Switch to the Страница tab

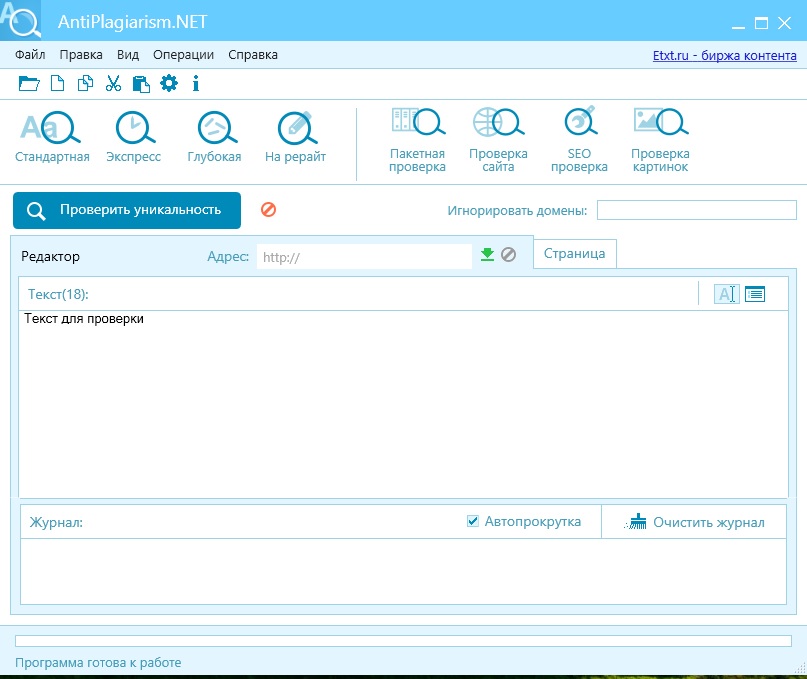tap(574, 254)
